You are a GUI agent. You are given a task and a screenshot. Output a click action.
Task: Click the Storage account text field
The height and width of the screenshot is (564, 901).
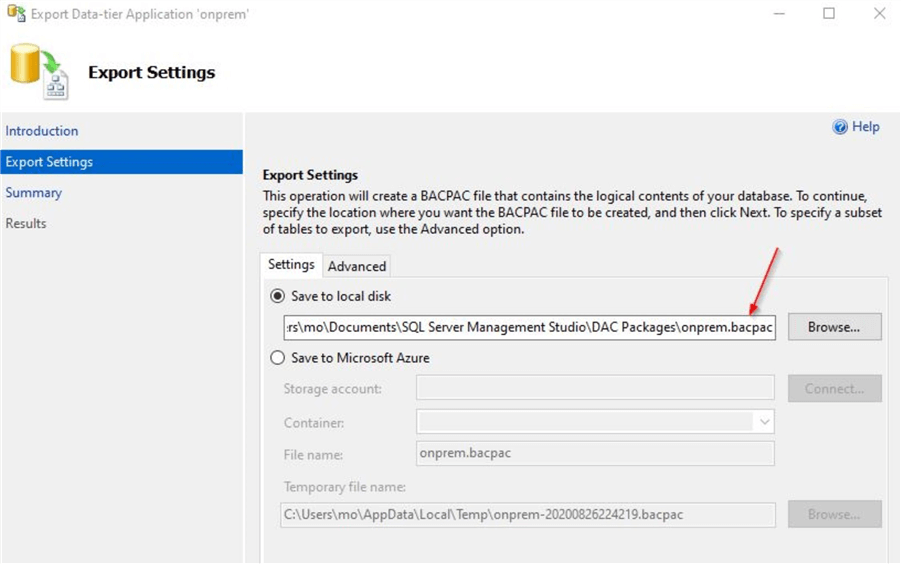click(x=595, y=389)
